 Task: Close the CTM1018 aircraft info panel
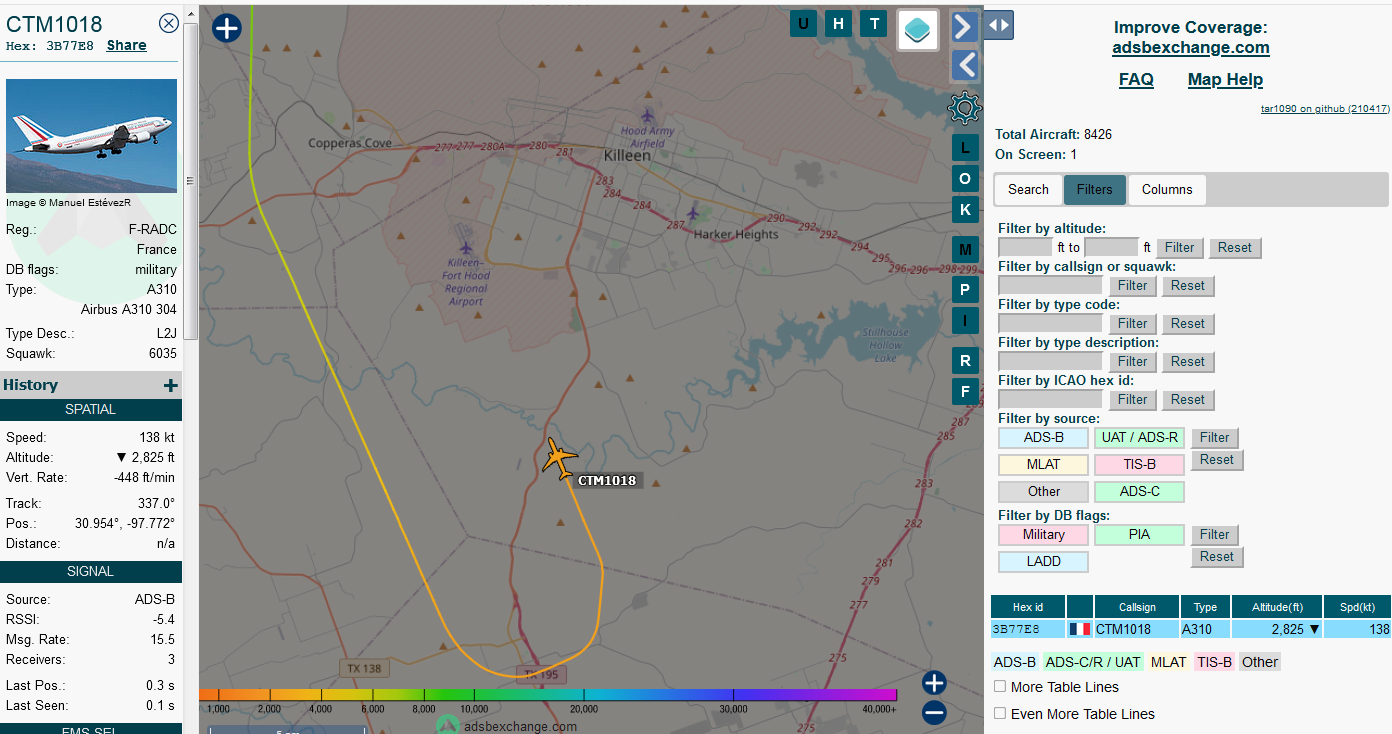pos(169,24)
